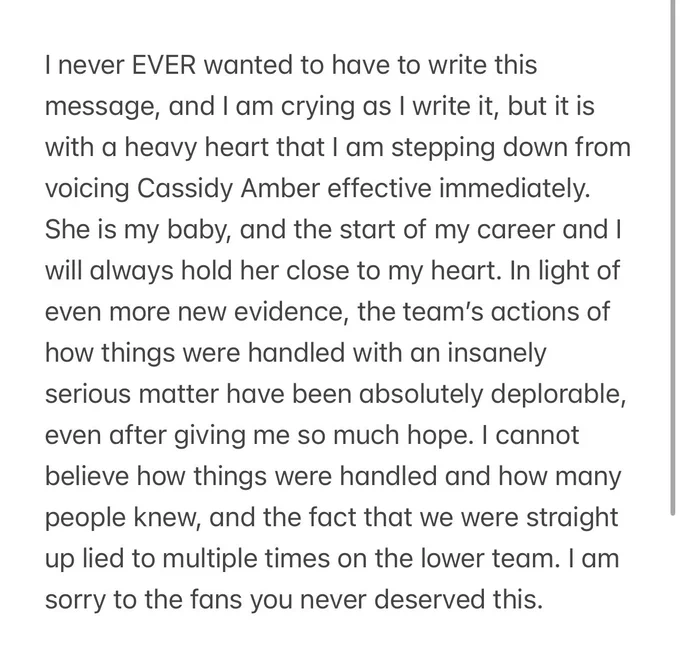Place cursor on the word "crying"
Screen dimensions: 680x648
tap(317, 107)
